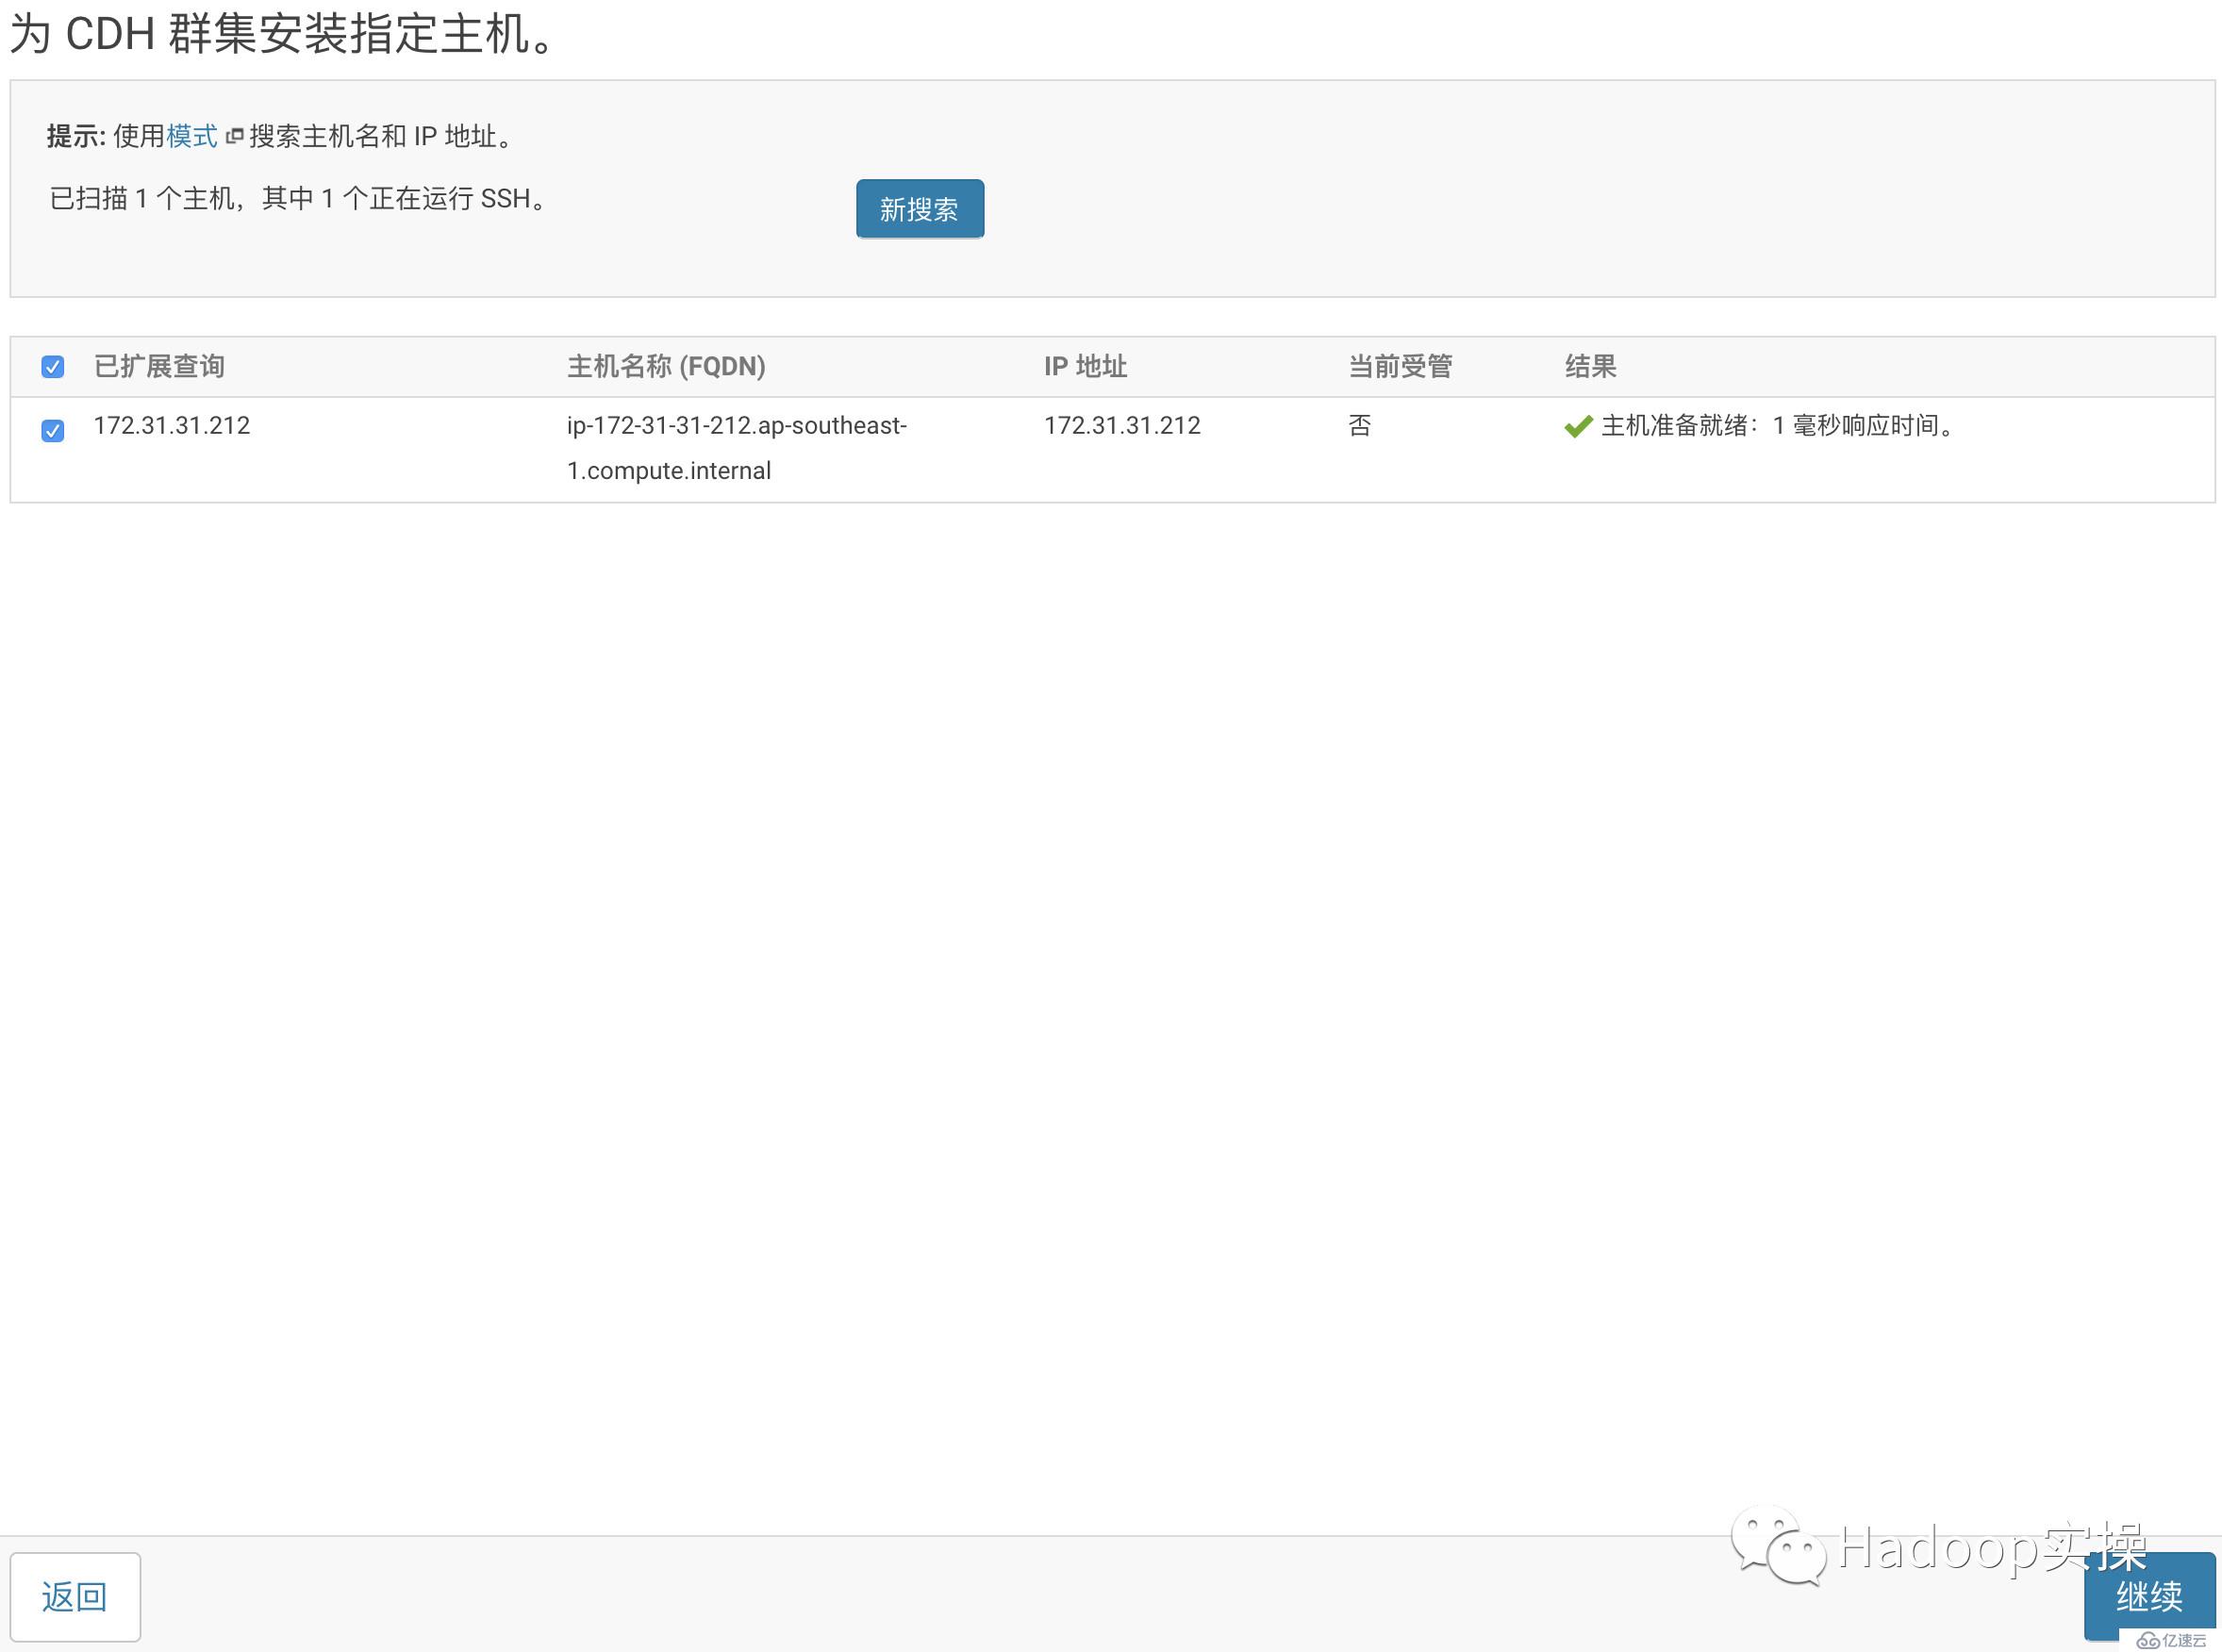The width and height of the screenshot is (2222, 1652).
Task: Click the 否 managed status cell
Action: click(1359, 426)
